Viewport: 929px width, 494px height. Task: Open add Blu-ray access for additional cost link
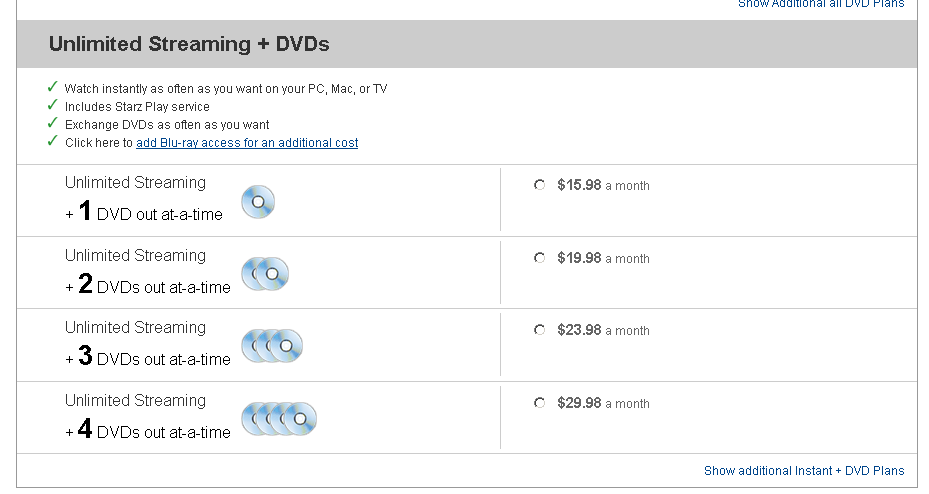[x=247, y=143]
